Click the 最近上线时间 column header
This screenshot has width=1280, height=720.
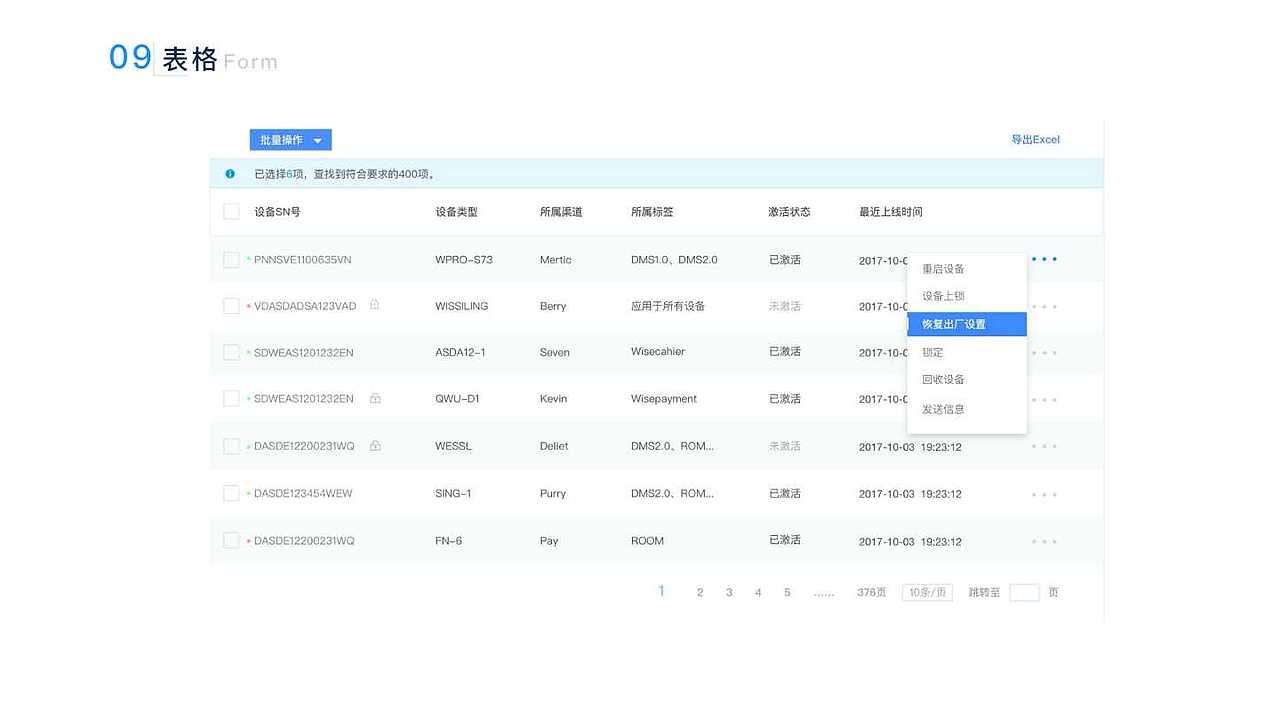click(x=891, y=212)
